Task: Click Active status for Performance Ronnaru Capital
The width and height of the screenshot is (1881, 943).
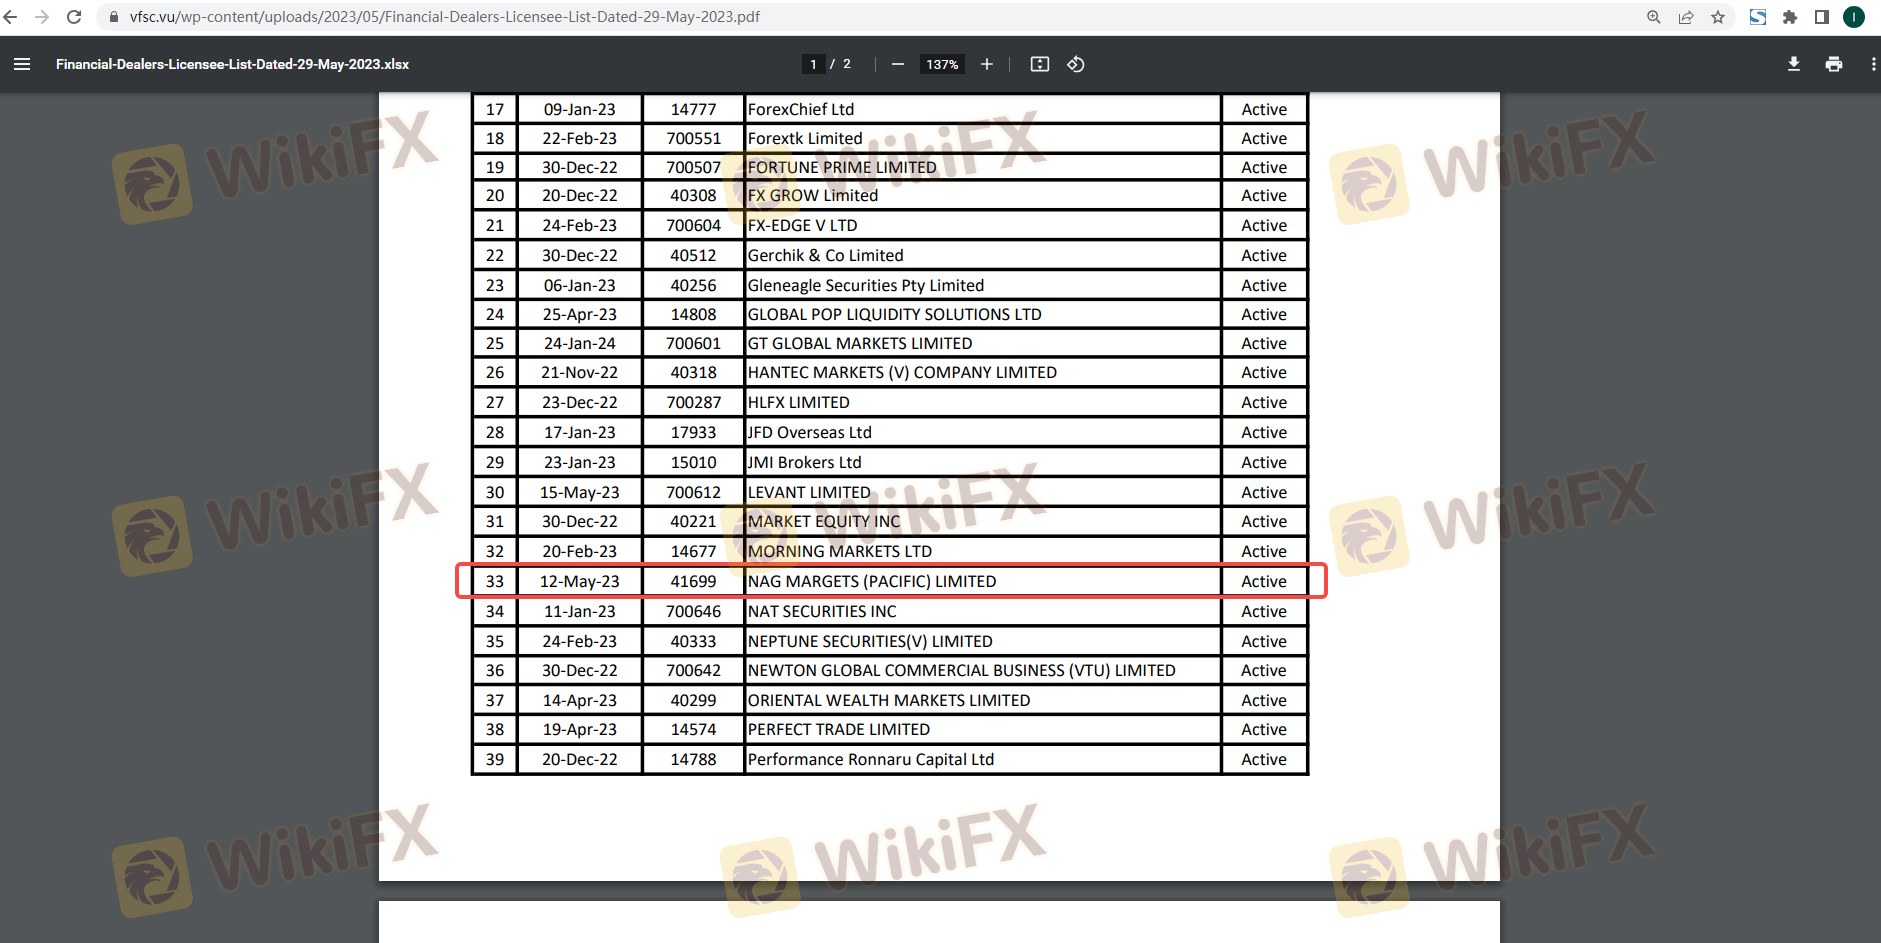Action: coord(1264,759)
